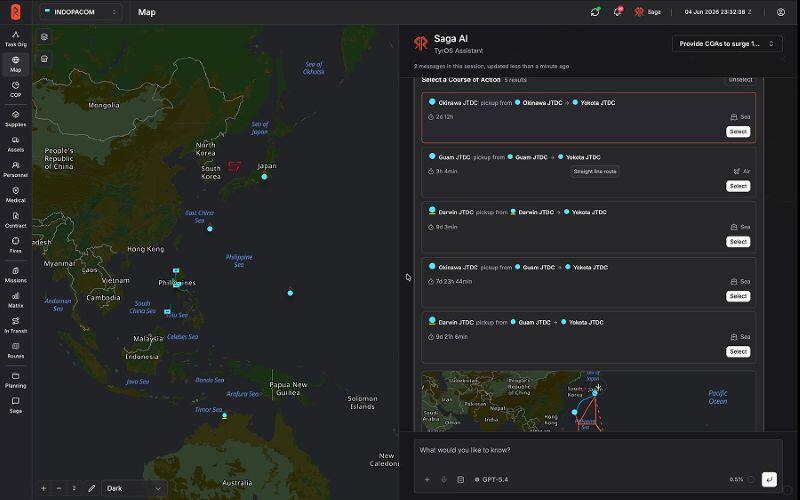Click the Straight line route tag
Viewport: 800px width, 500px height.
click(595, 171)
